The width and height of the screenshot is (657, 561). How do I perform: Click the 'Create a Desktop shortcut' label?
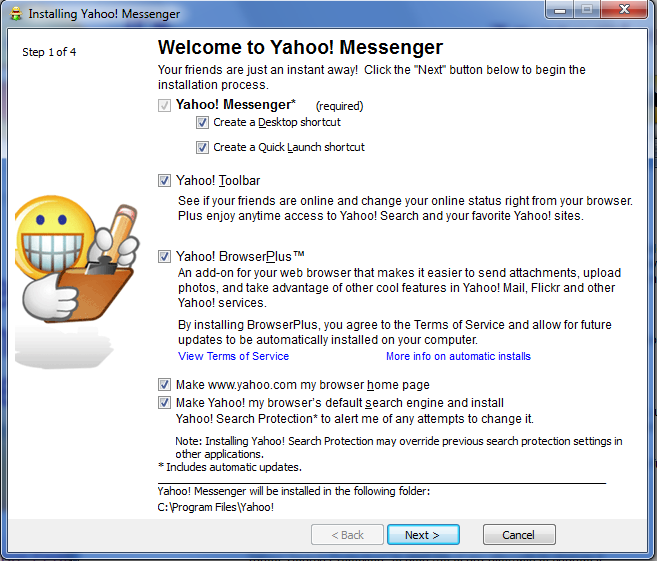(x=277, y=122)
